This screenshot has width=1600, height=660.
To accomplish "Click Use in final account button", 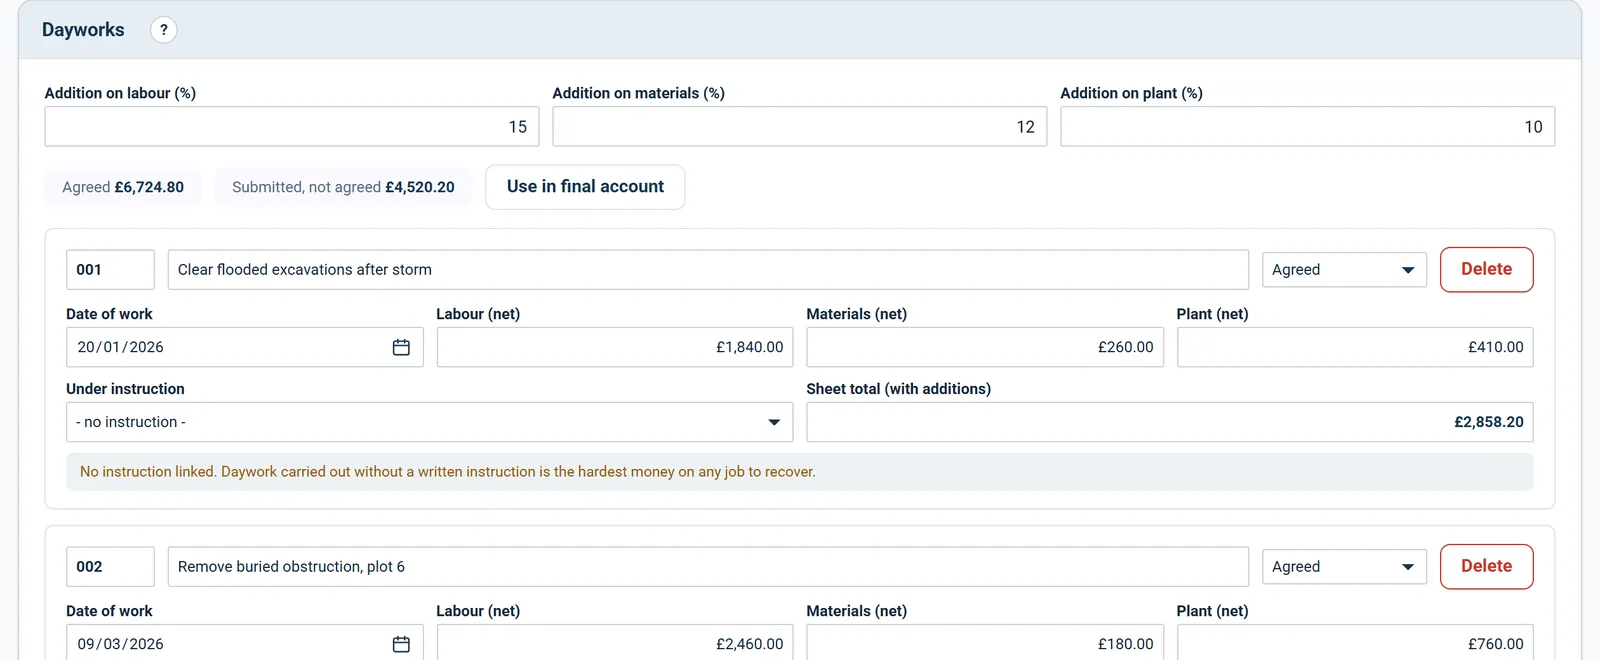I will pos(585,187).
